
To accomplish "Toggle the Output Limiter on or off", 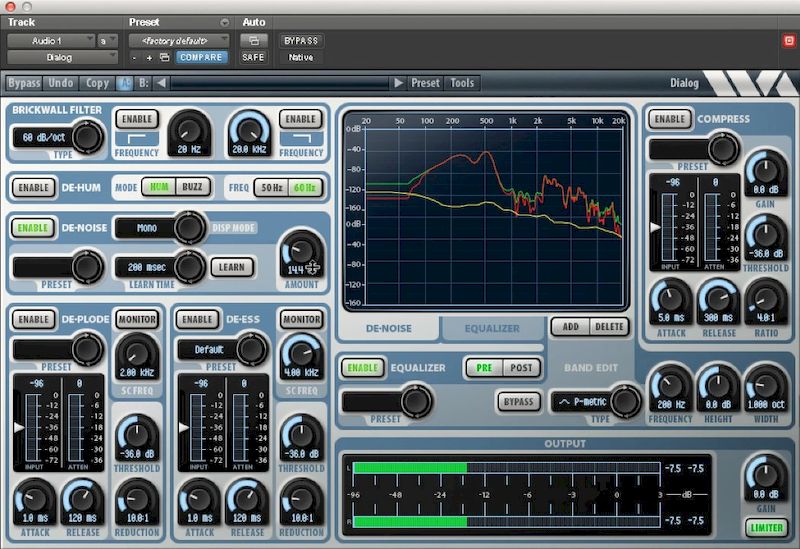I will 765,527.
